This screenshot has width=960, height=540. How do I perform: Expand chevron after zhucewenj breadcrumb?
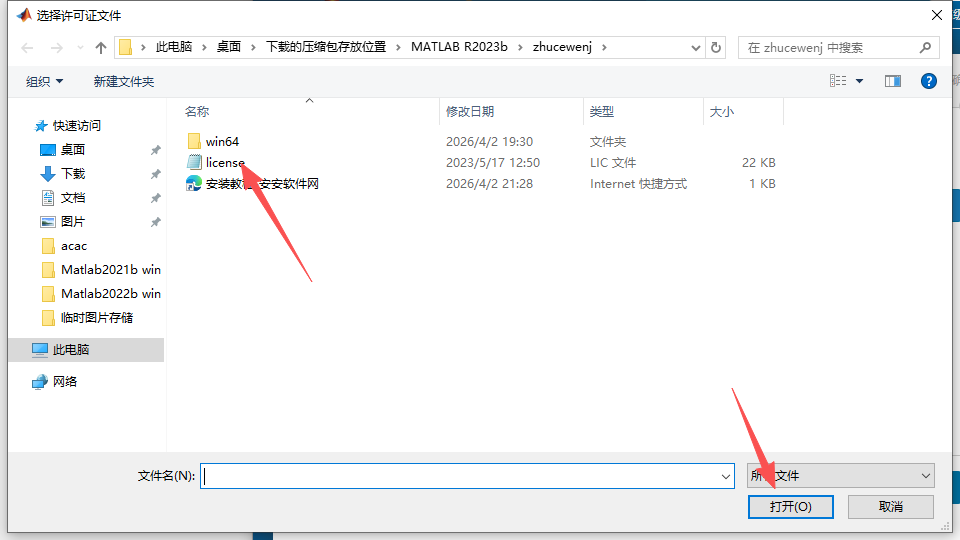[604, 47]
